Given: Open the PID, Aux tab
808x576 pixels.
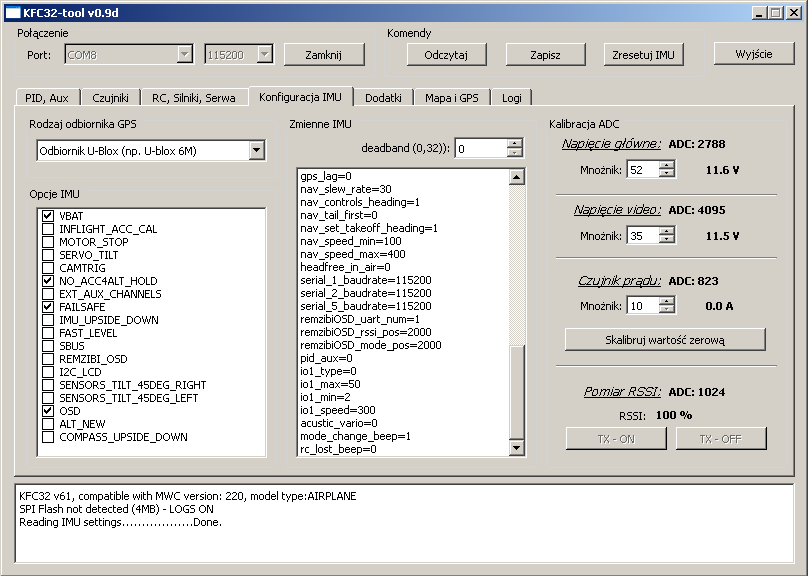Looking at the screenshot, I should tap(47, 97).
